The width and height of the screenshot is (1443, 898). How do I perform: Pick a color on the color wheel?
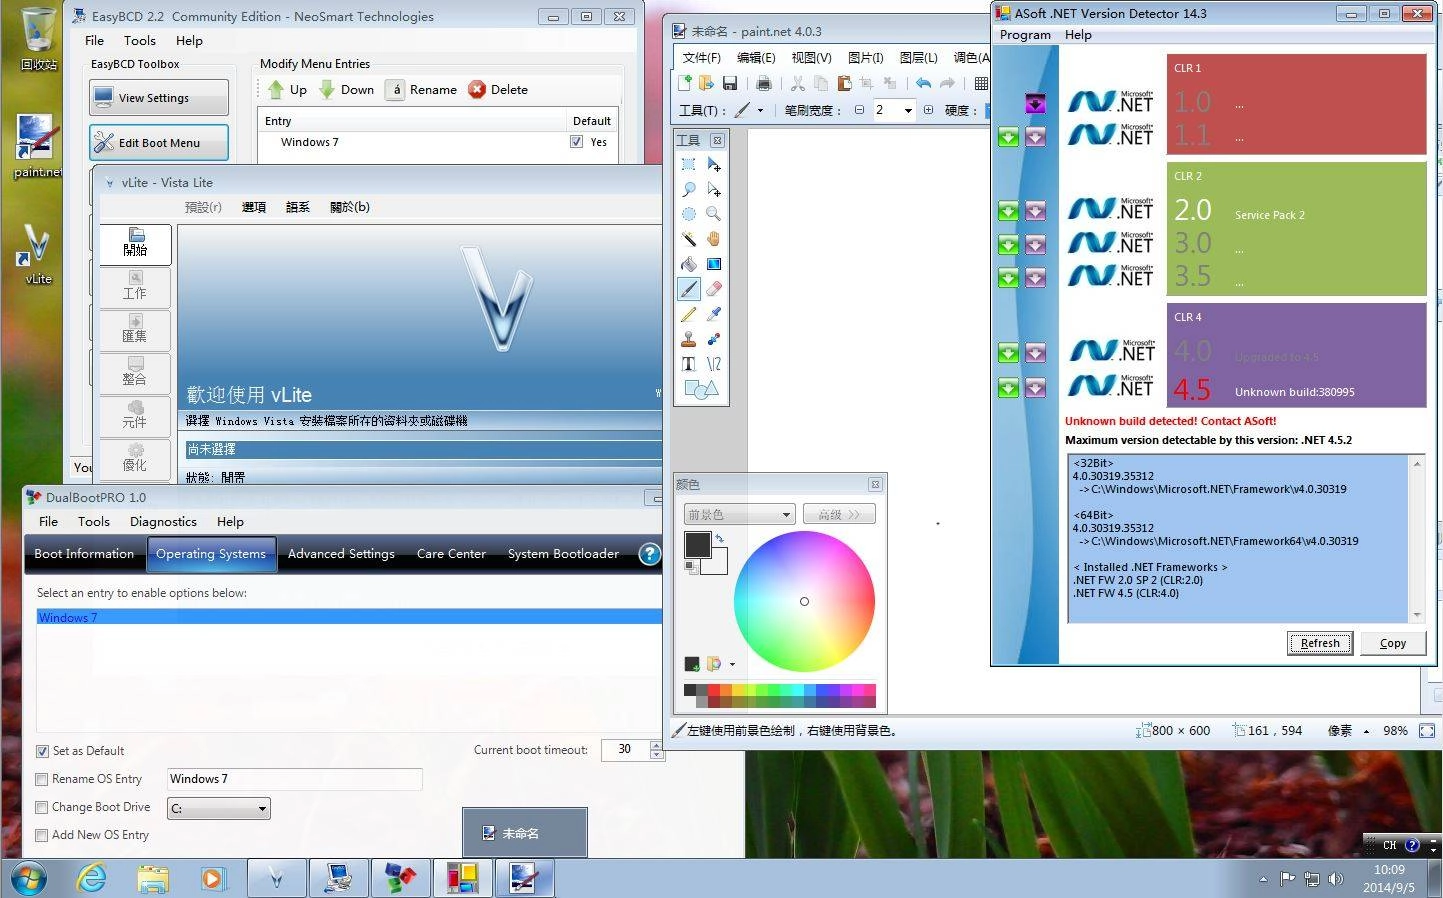[804, 601]
